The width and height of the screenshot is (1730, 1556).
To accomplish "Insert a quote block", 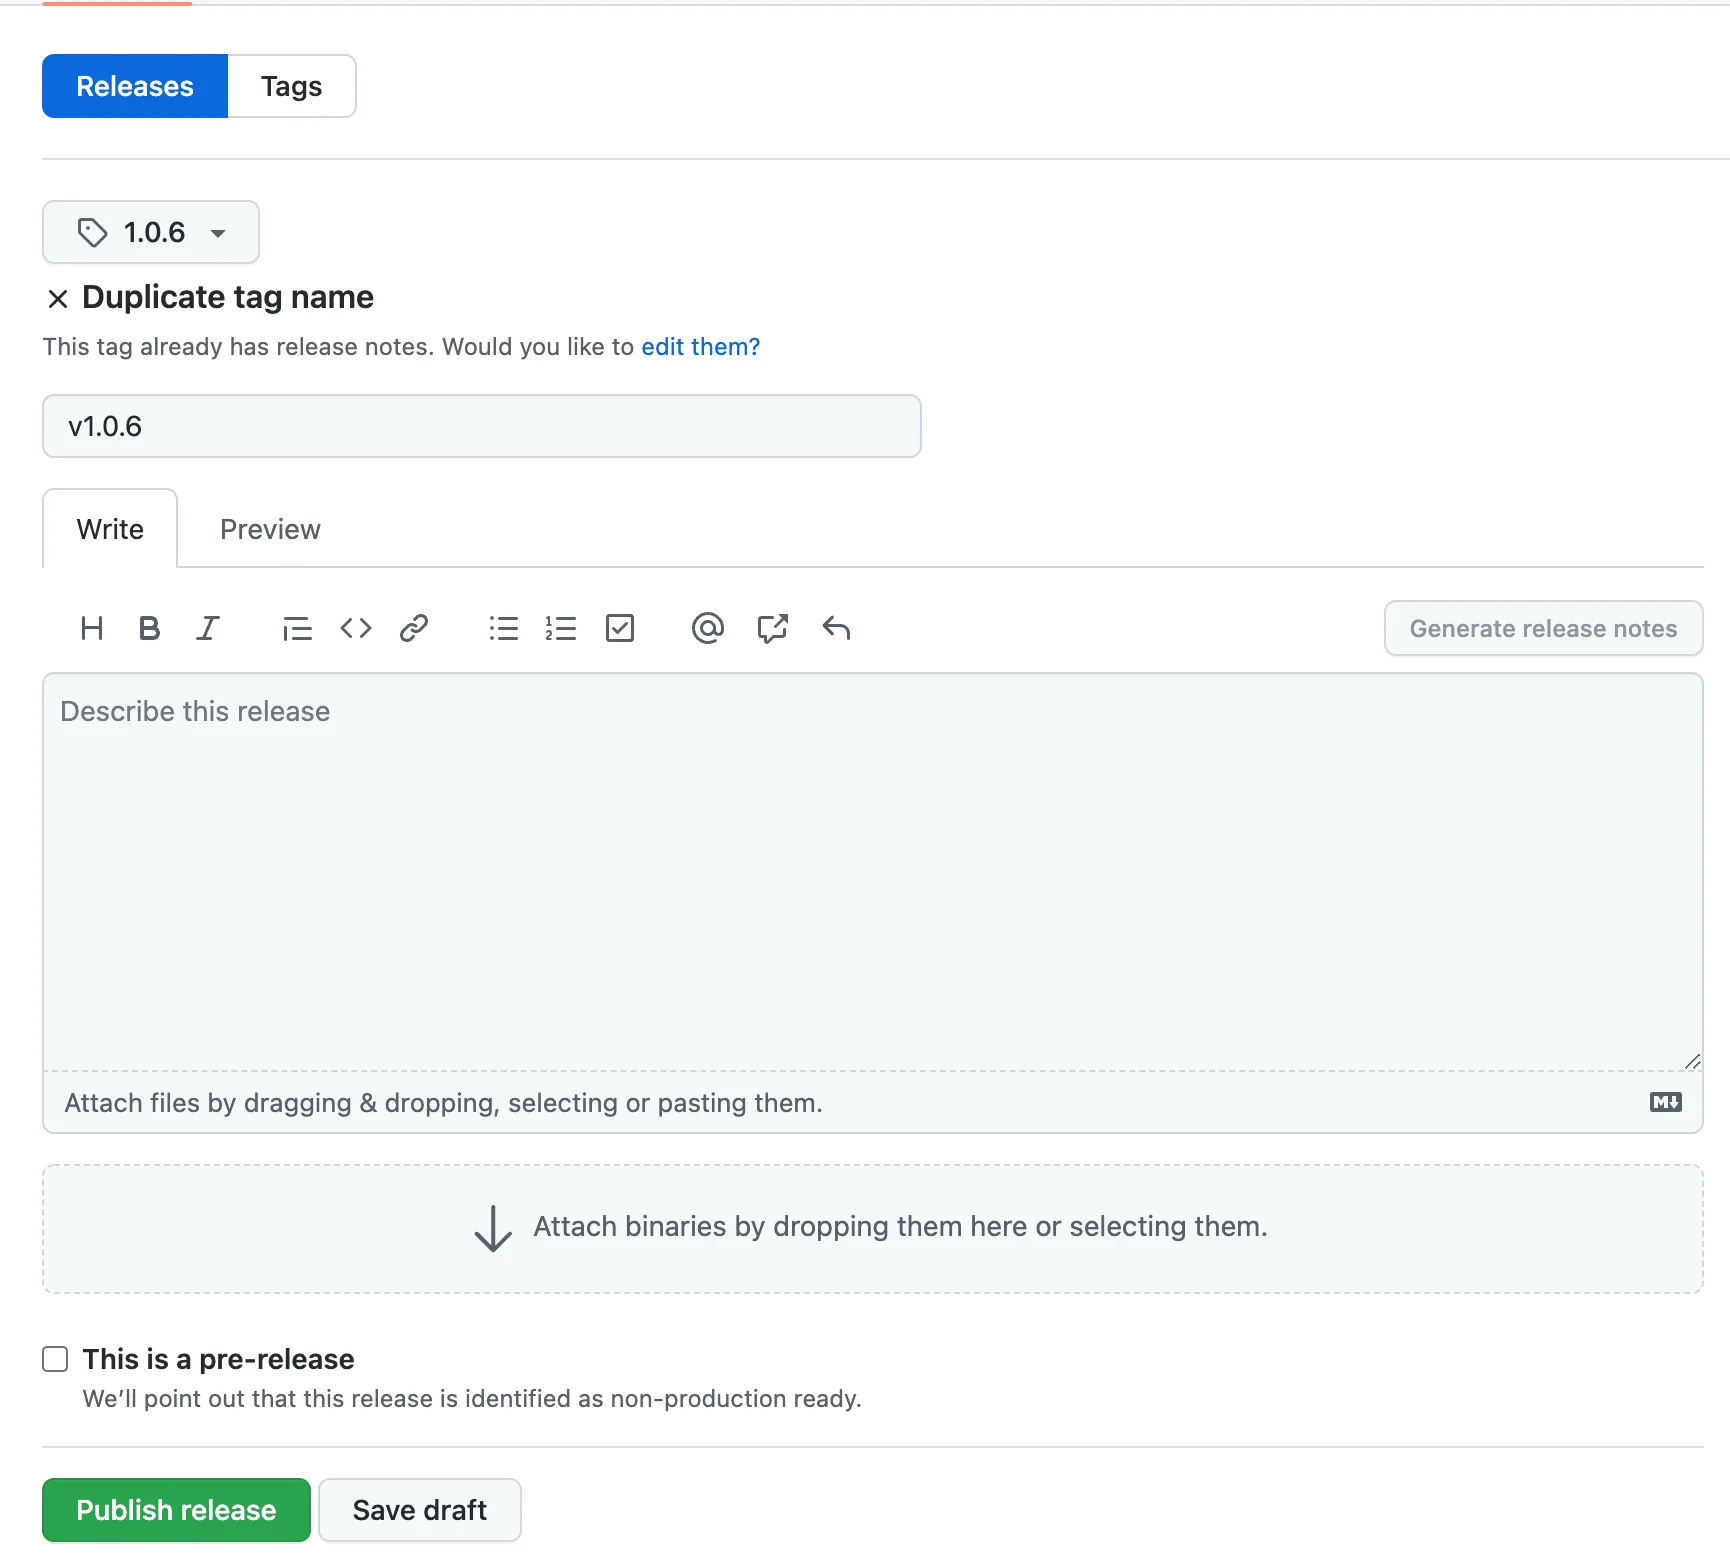I will pos(297,628).
